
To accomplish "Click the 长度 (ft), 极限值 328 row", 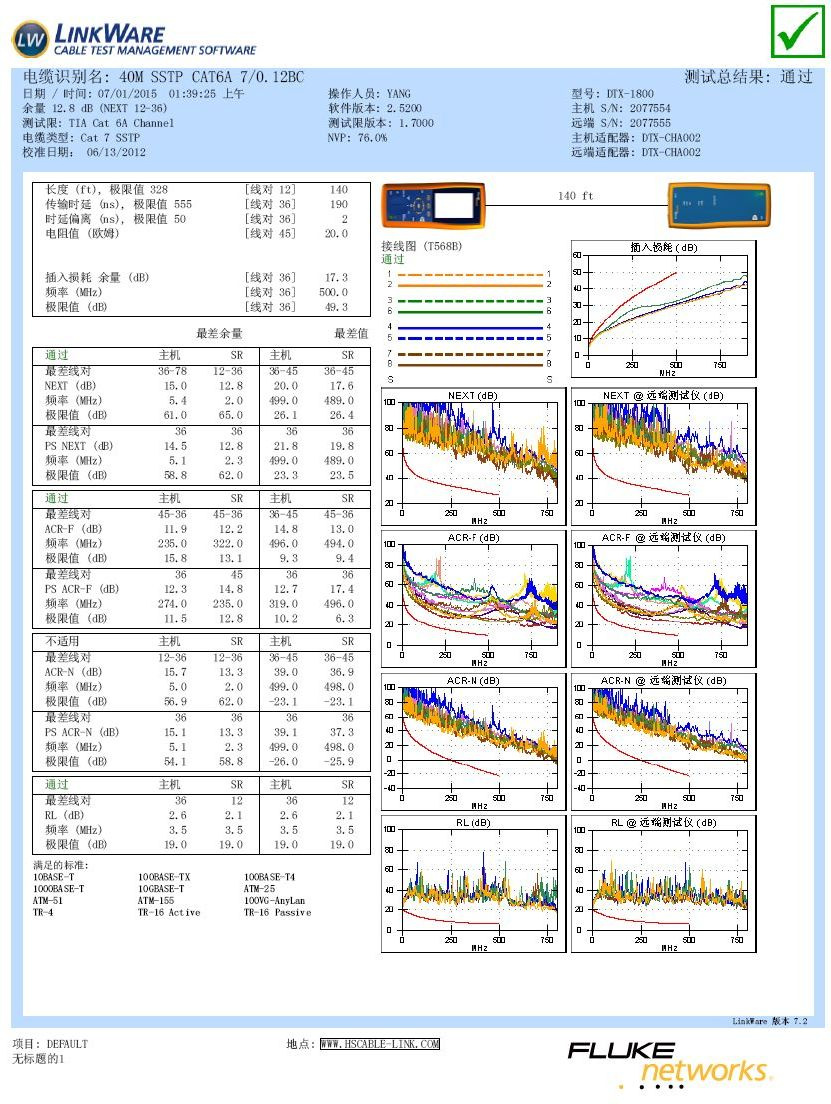I will coord(201,189).
